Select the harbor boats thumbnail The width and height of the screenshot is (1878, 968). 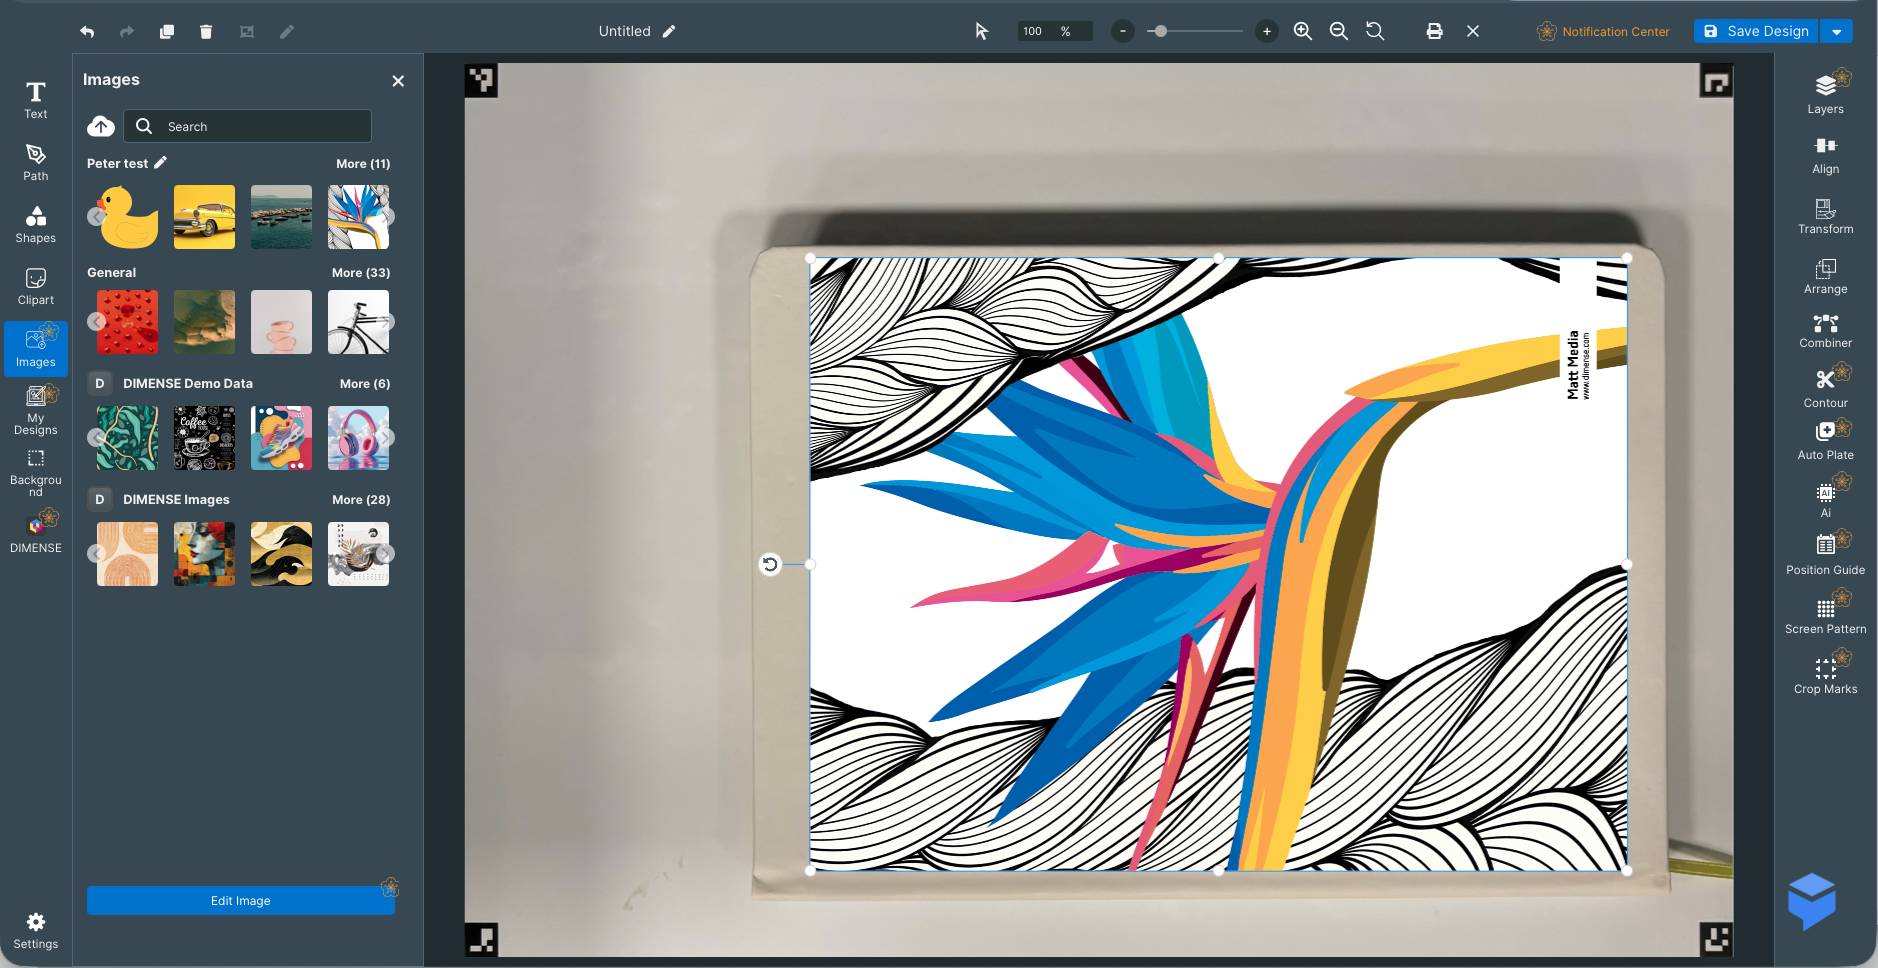pyautogui.click(x=282, y=217)
